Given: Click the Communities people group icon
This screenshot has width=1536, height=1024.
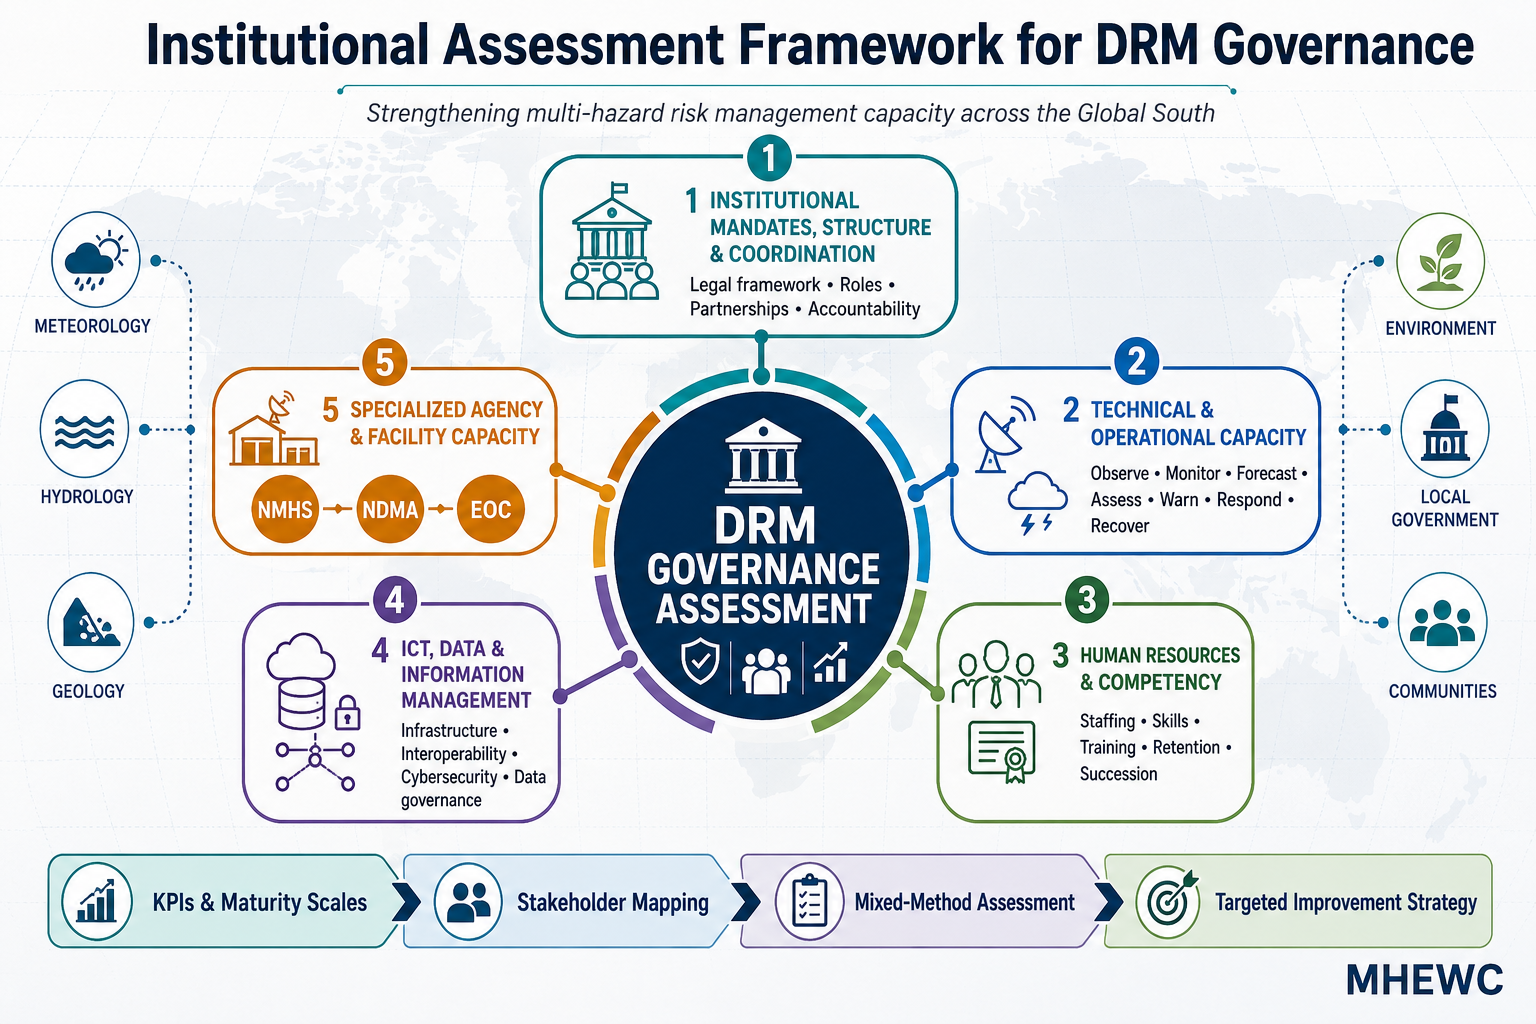Looking at the screenshot, I should pos(1442,622).
